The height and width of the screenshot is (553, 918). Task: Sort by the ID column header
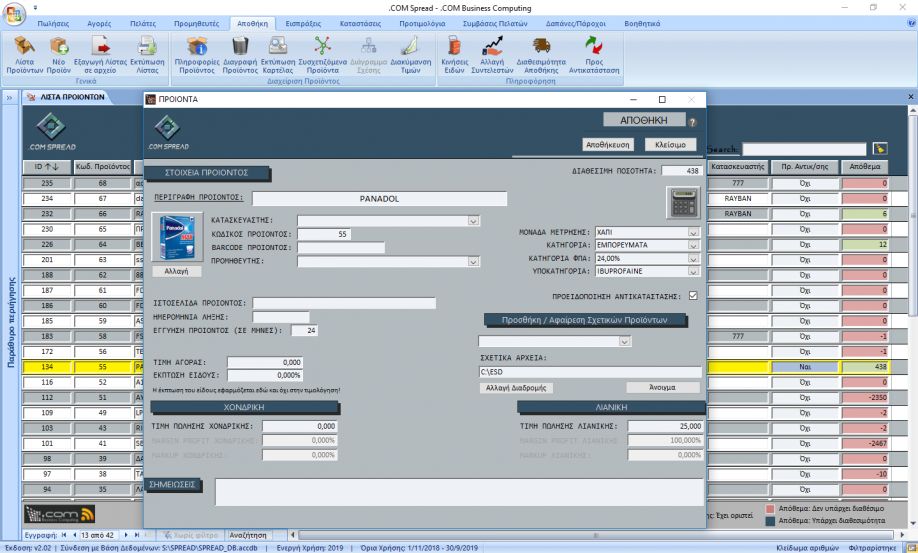point(47,167)
